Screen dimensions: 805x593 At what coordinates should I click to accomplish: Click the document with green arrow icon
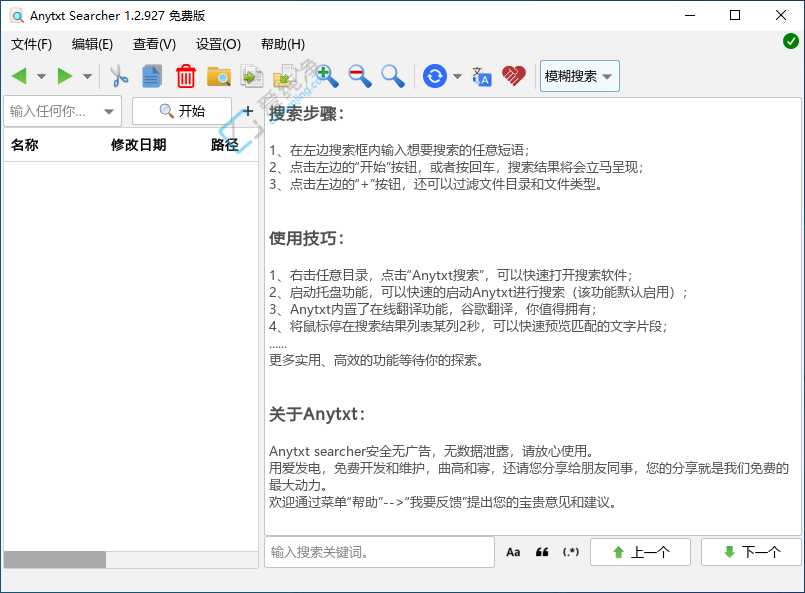(x=252, y=76)
